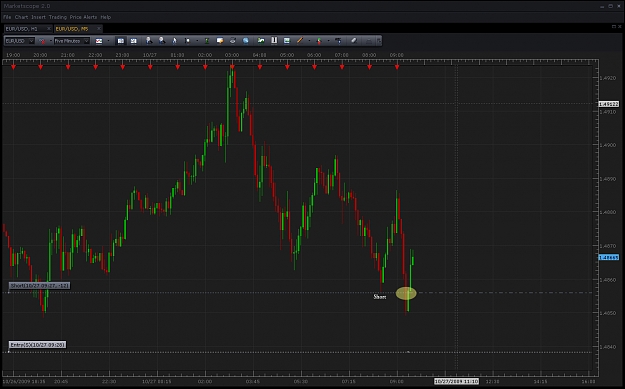
Task: Click the 22:30 bottom time axis label
Action: pyautogui.click(x=109, y=381)
